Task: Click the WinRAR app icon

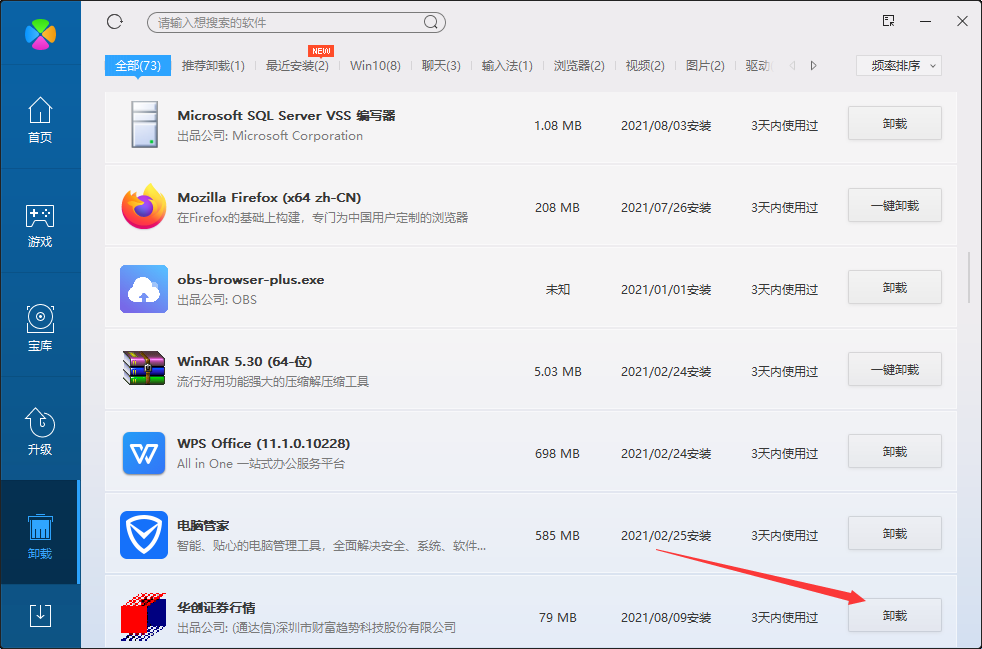Action: point(144,368)
